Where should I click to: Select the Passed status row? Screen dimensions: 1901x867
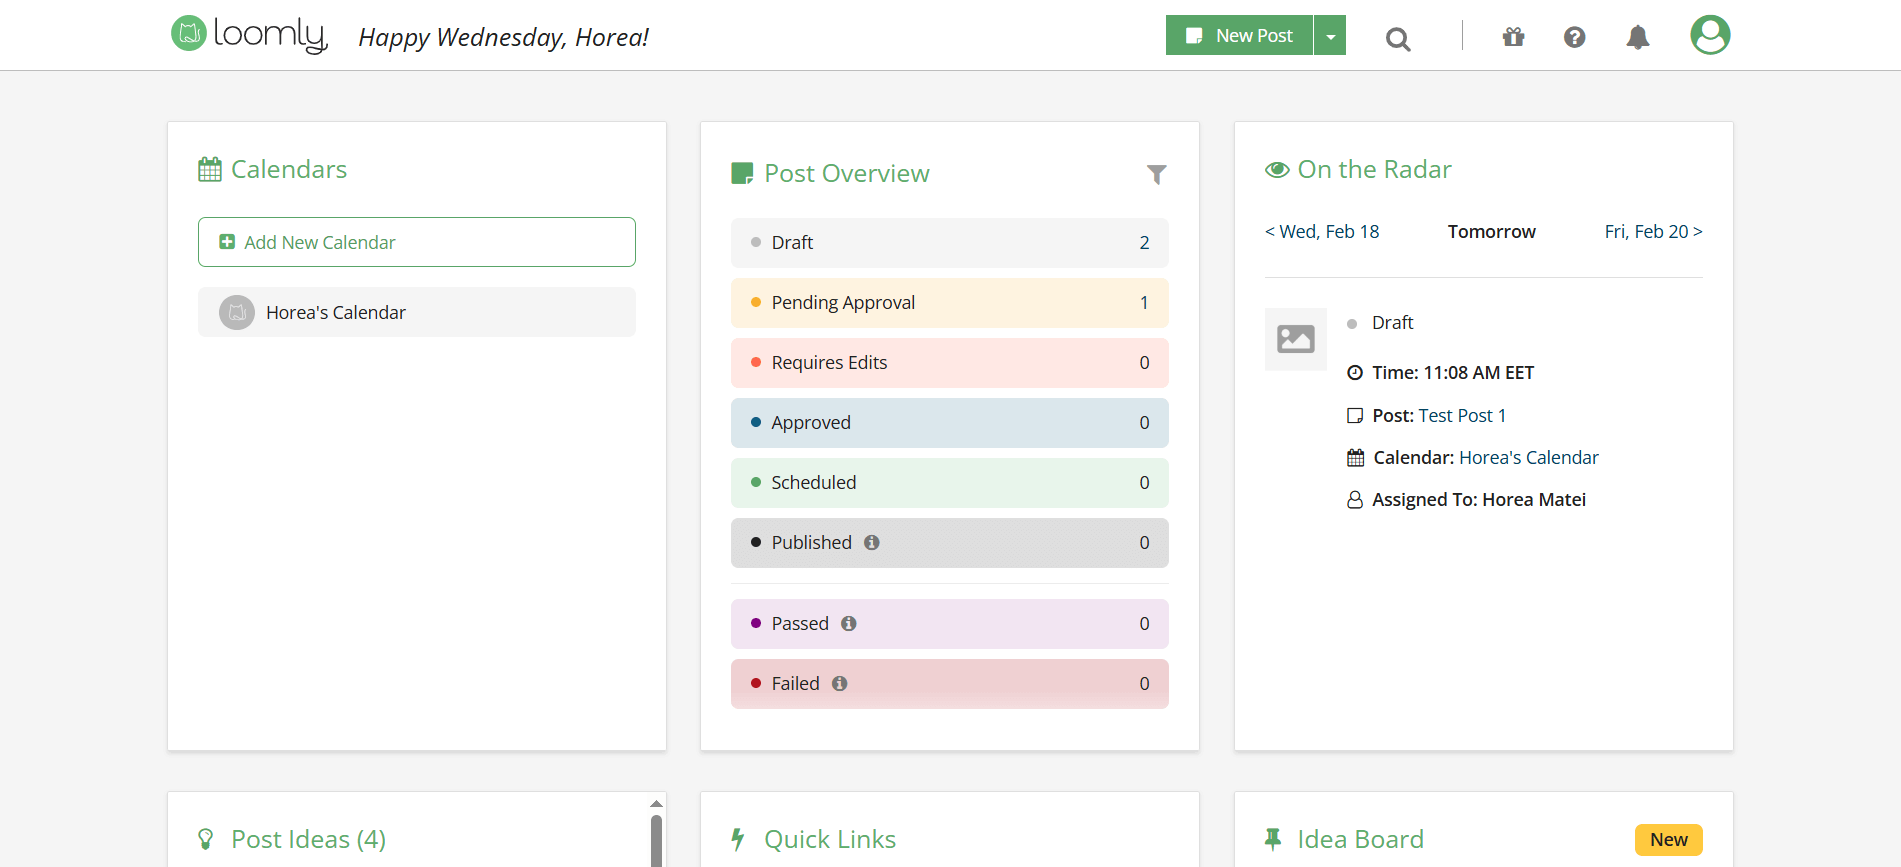(950, 624)
